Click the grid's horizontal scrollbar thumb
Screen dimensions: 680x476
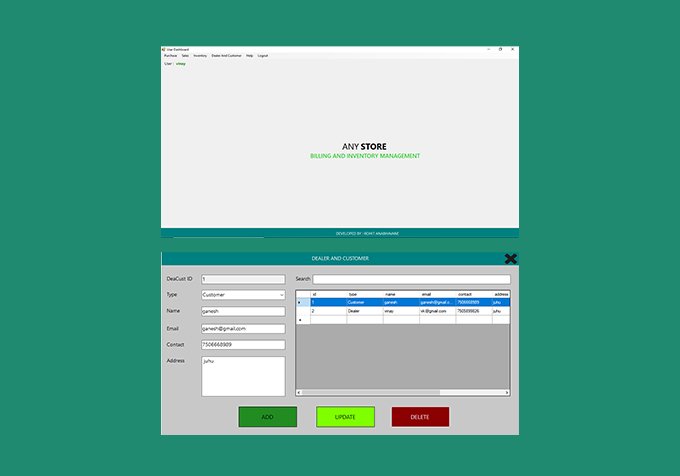click(371, 392)
